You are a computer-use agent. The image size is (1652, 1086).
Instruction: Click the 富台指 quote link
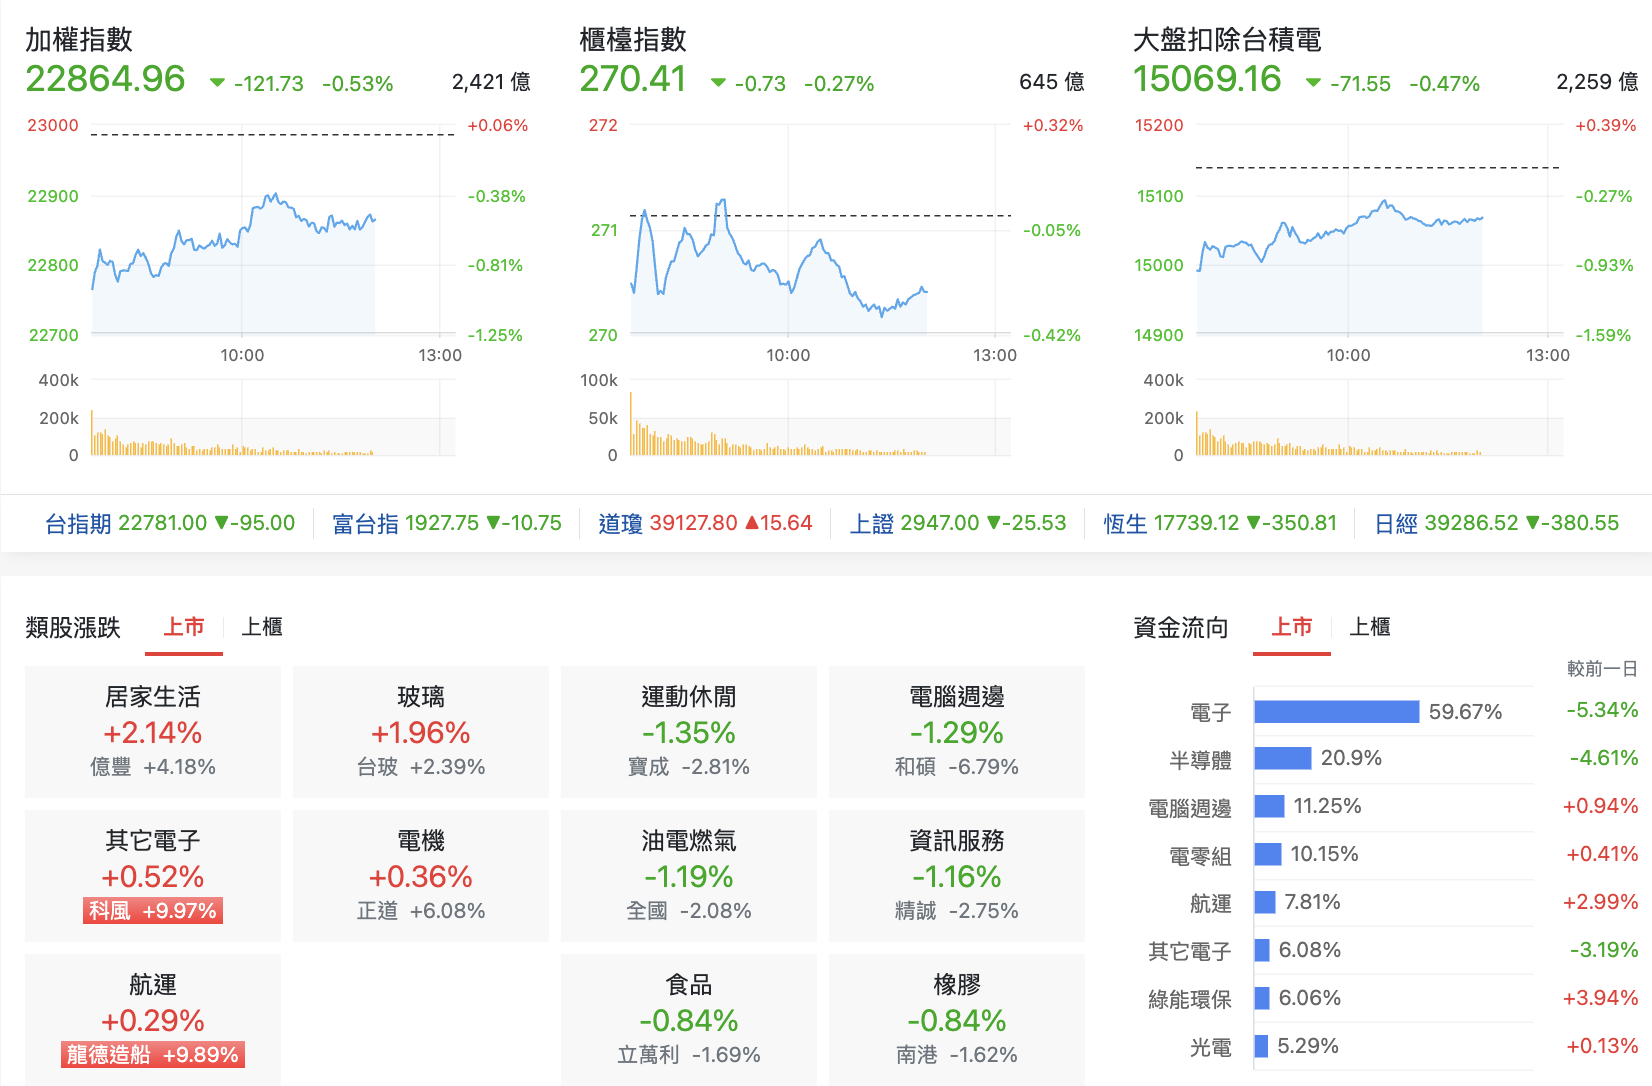tap(447, 523)
